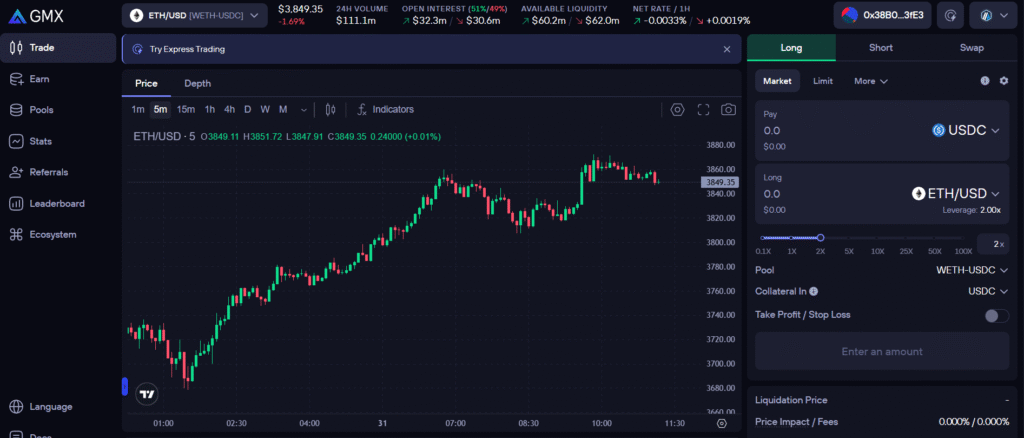
Task: Click the Collateral In info icon
Action: [x=814, y=292]
